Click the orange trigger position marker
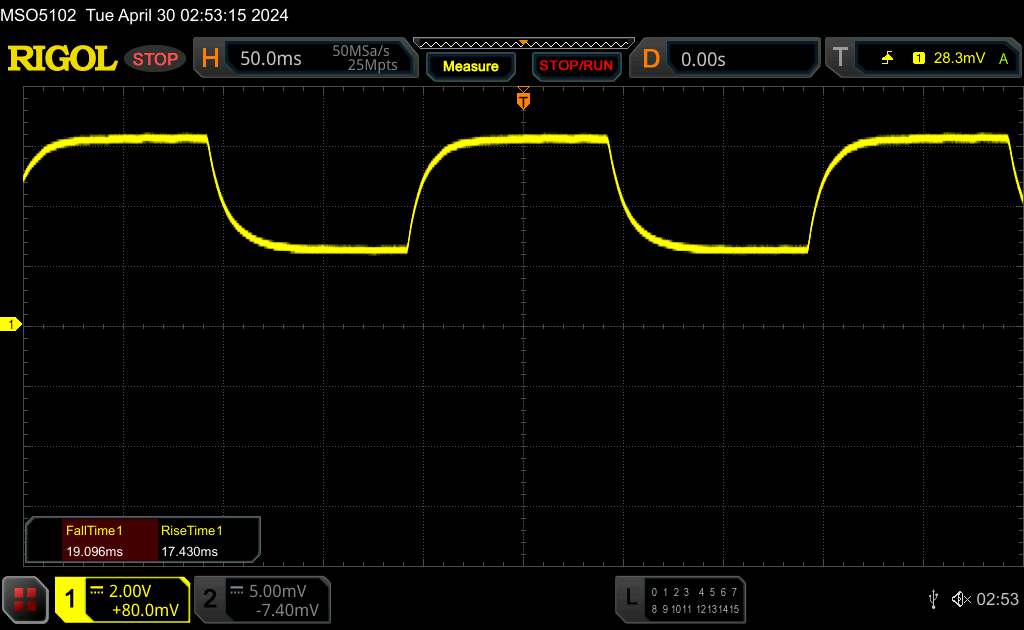 522,100
